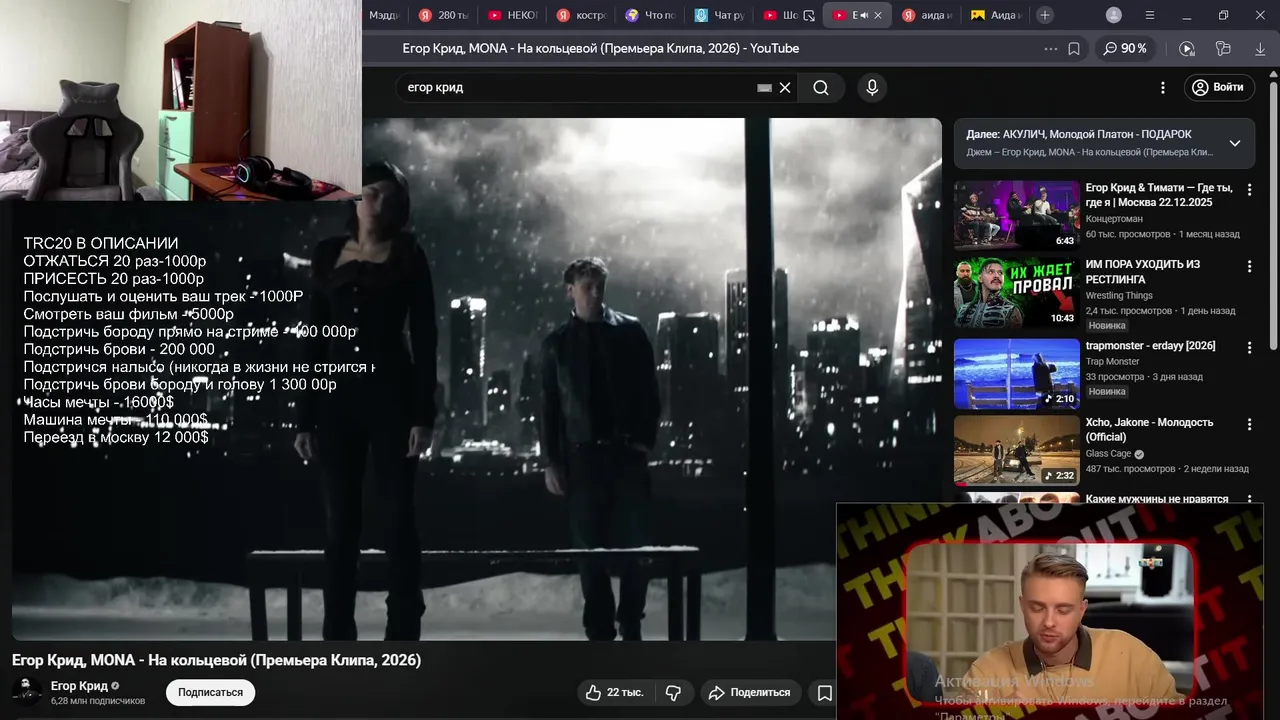
Task: Open the ИМ ПОРА УХОДИТЬ ИЗ РЕСТЛИНГА thumbnail
Action: [x=1016, y=293]
